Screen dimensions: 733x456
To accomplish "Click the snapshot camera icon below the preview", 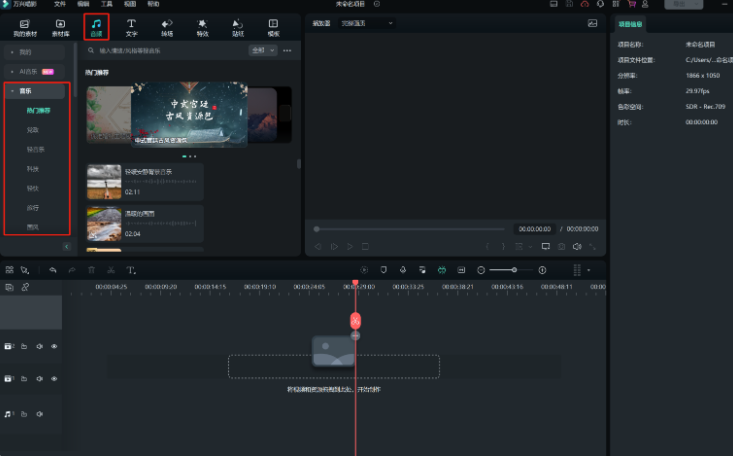I will coord(561,246).
